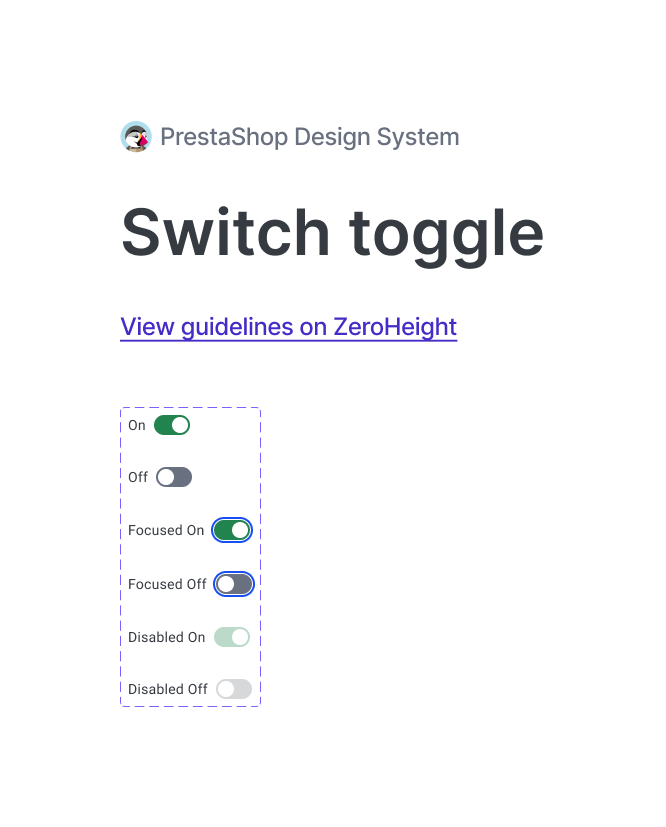
Task: Click the "Off" label text
Action: pos(138,477)
